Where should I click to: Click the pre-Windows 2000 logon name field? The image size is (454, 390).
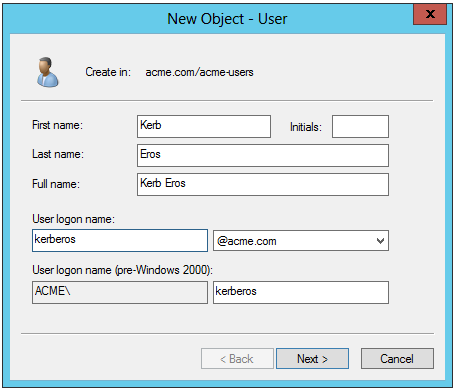click(x=301, y=292)
